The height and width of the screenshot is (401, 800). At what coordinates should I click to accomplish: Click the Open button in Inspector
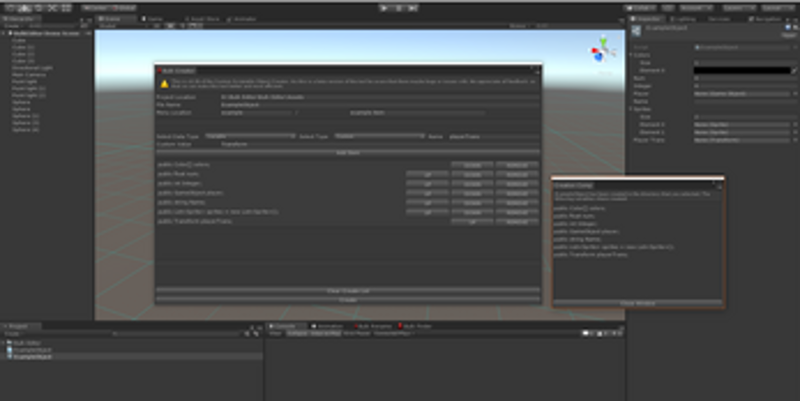(x=789, y=35)
